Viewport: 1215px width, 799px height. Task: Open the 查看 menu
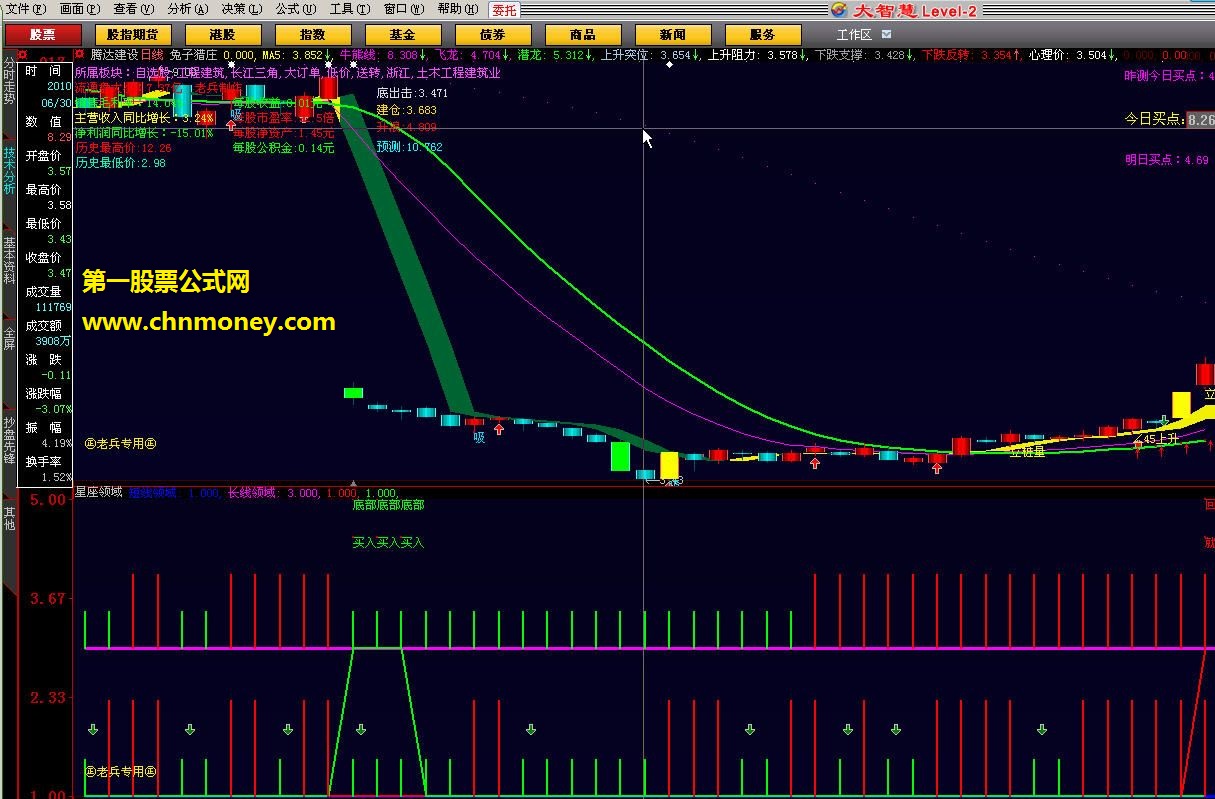point(134,9)
